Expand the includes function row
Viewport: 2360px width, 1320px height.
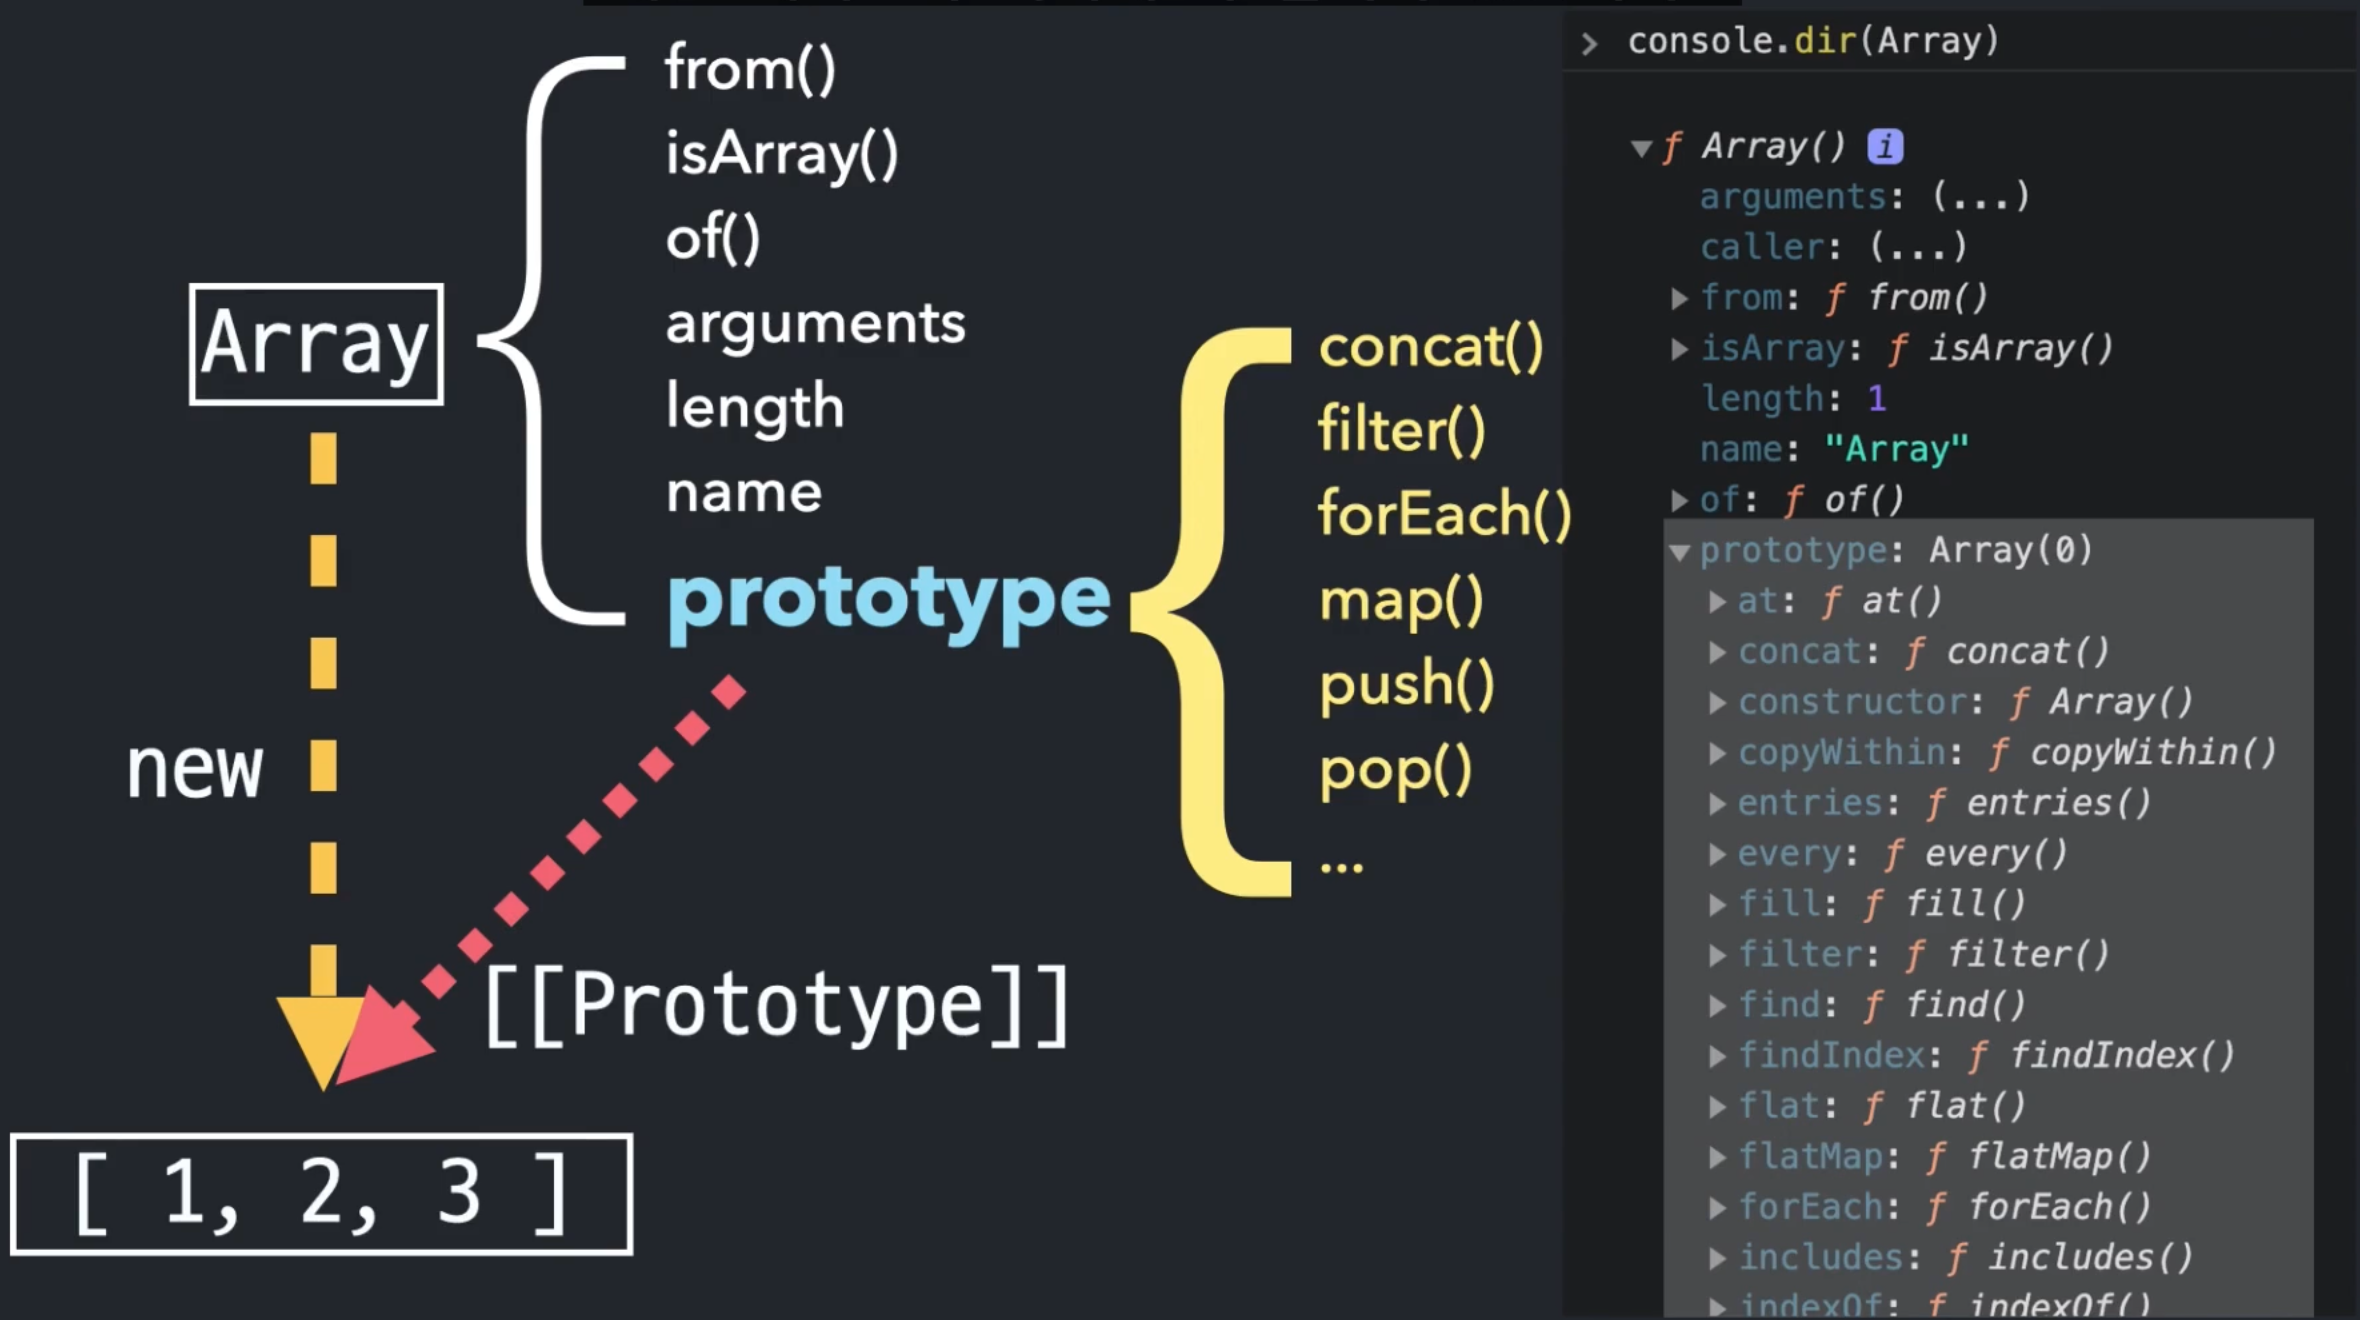[1718, 1258]
